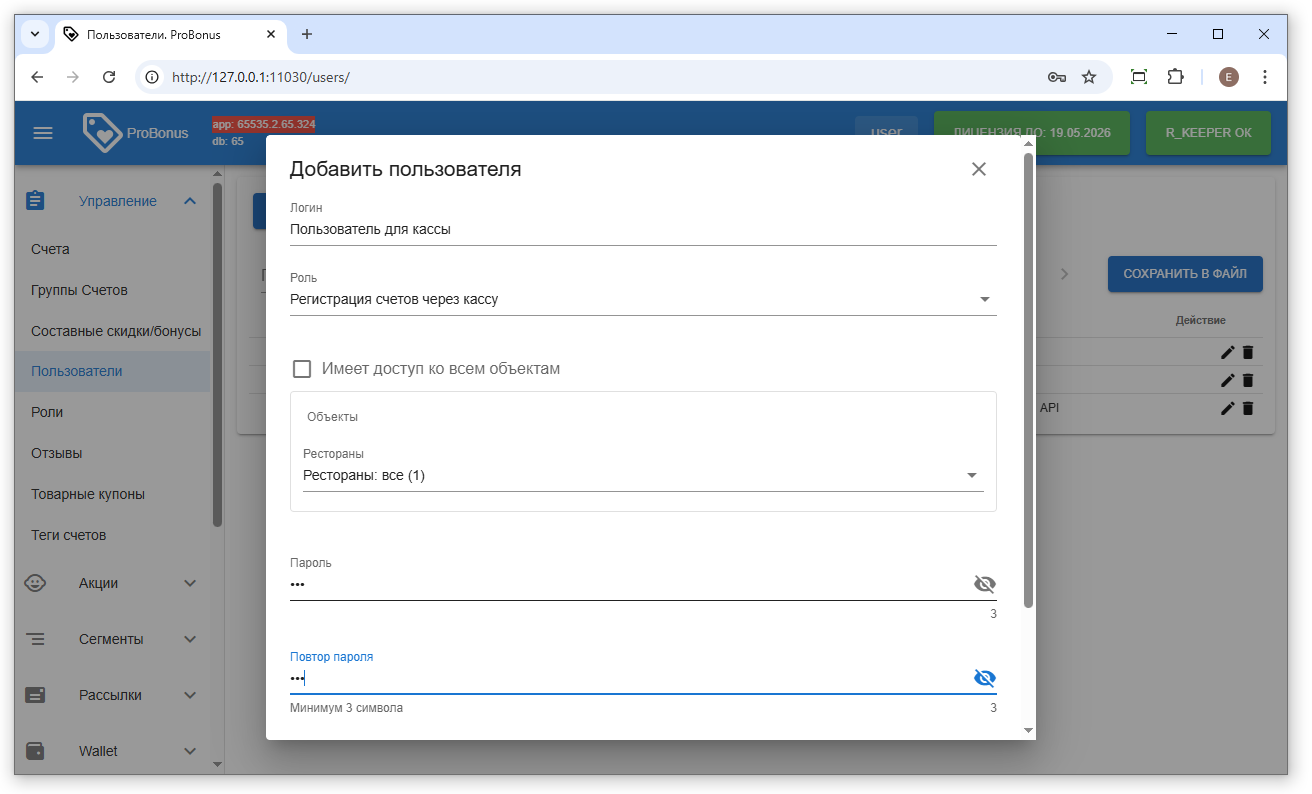Open the Роль dropdown list

[984, 299]
